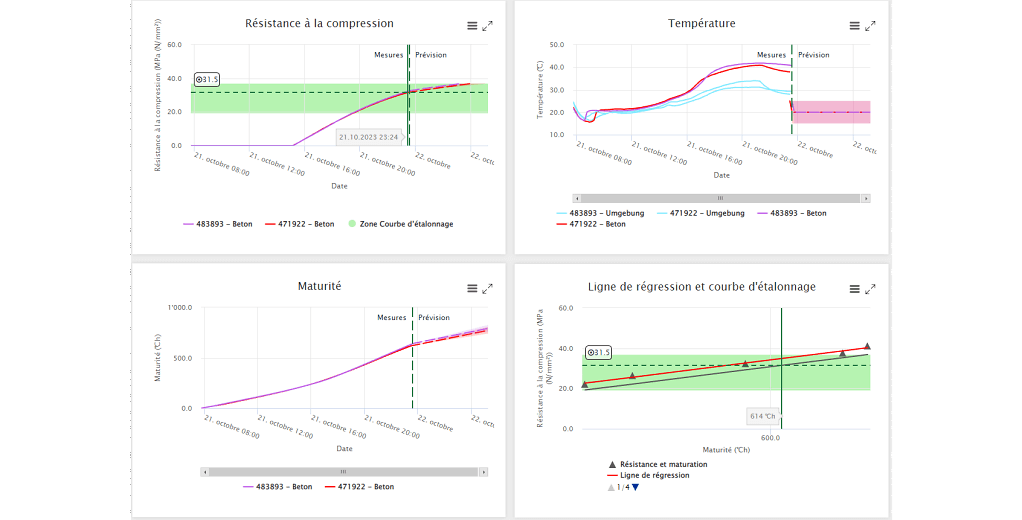
Task: Toggle Zone Courbe d'étalonnage legend item
Action: point(405,224)
